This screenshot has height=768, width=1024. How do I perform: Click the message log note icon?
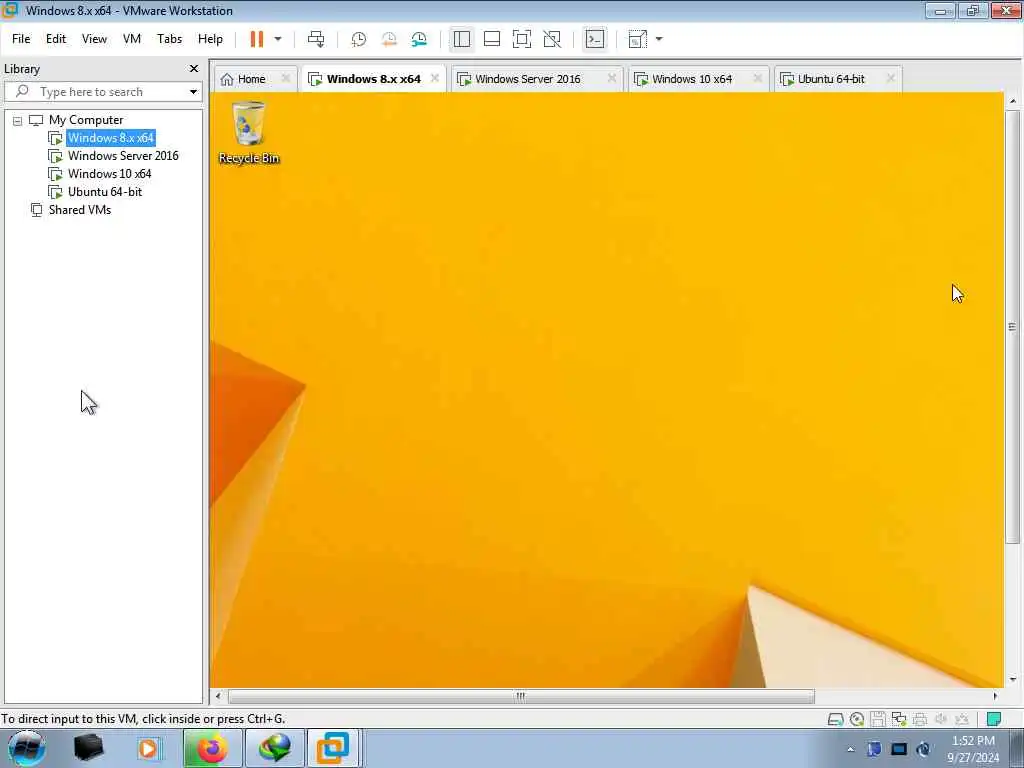pos(994,720)
